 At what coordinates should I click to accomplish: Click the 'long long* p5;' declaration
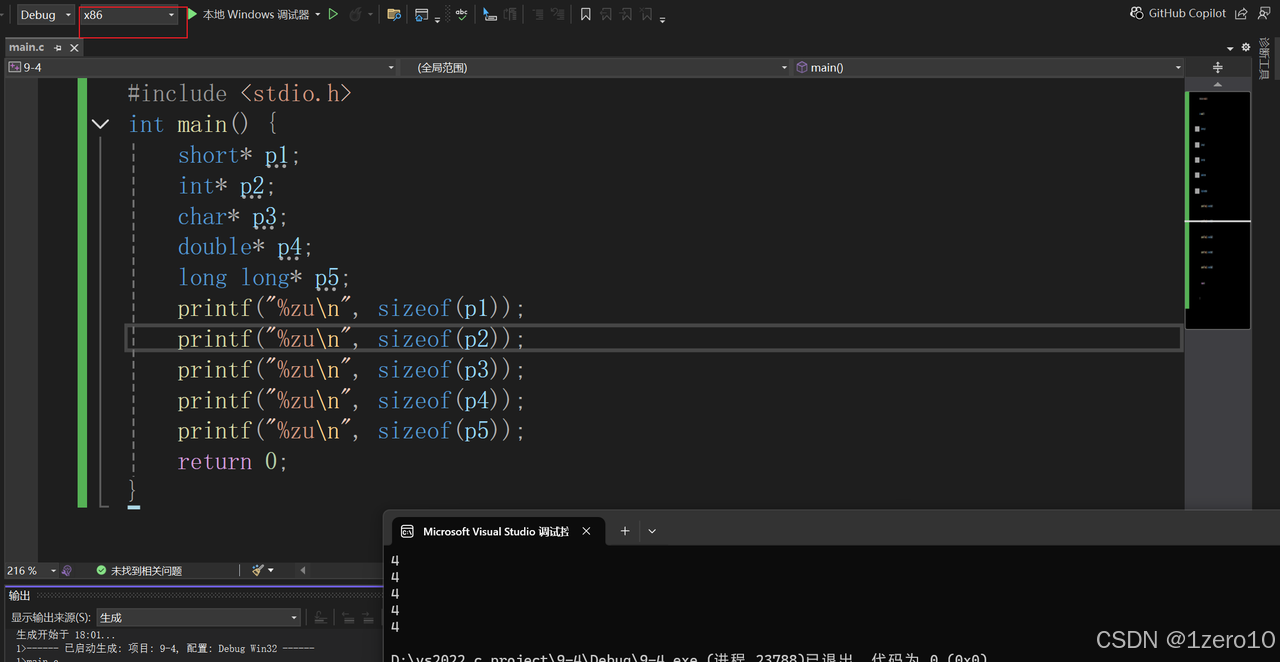click(264, 278)
